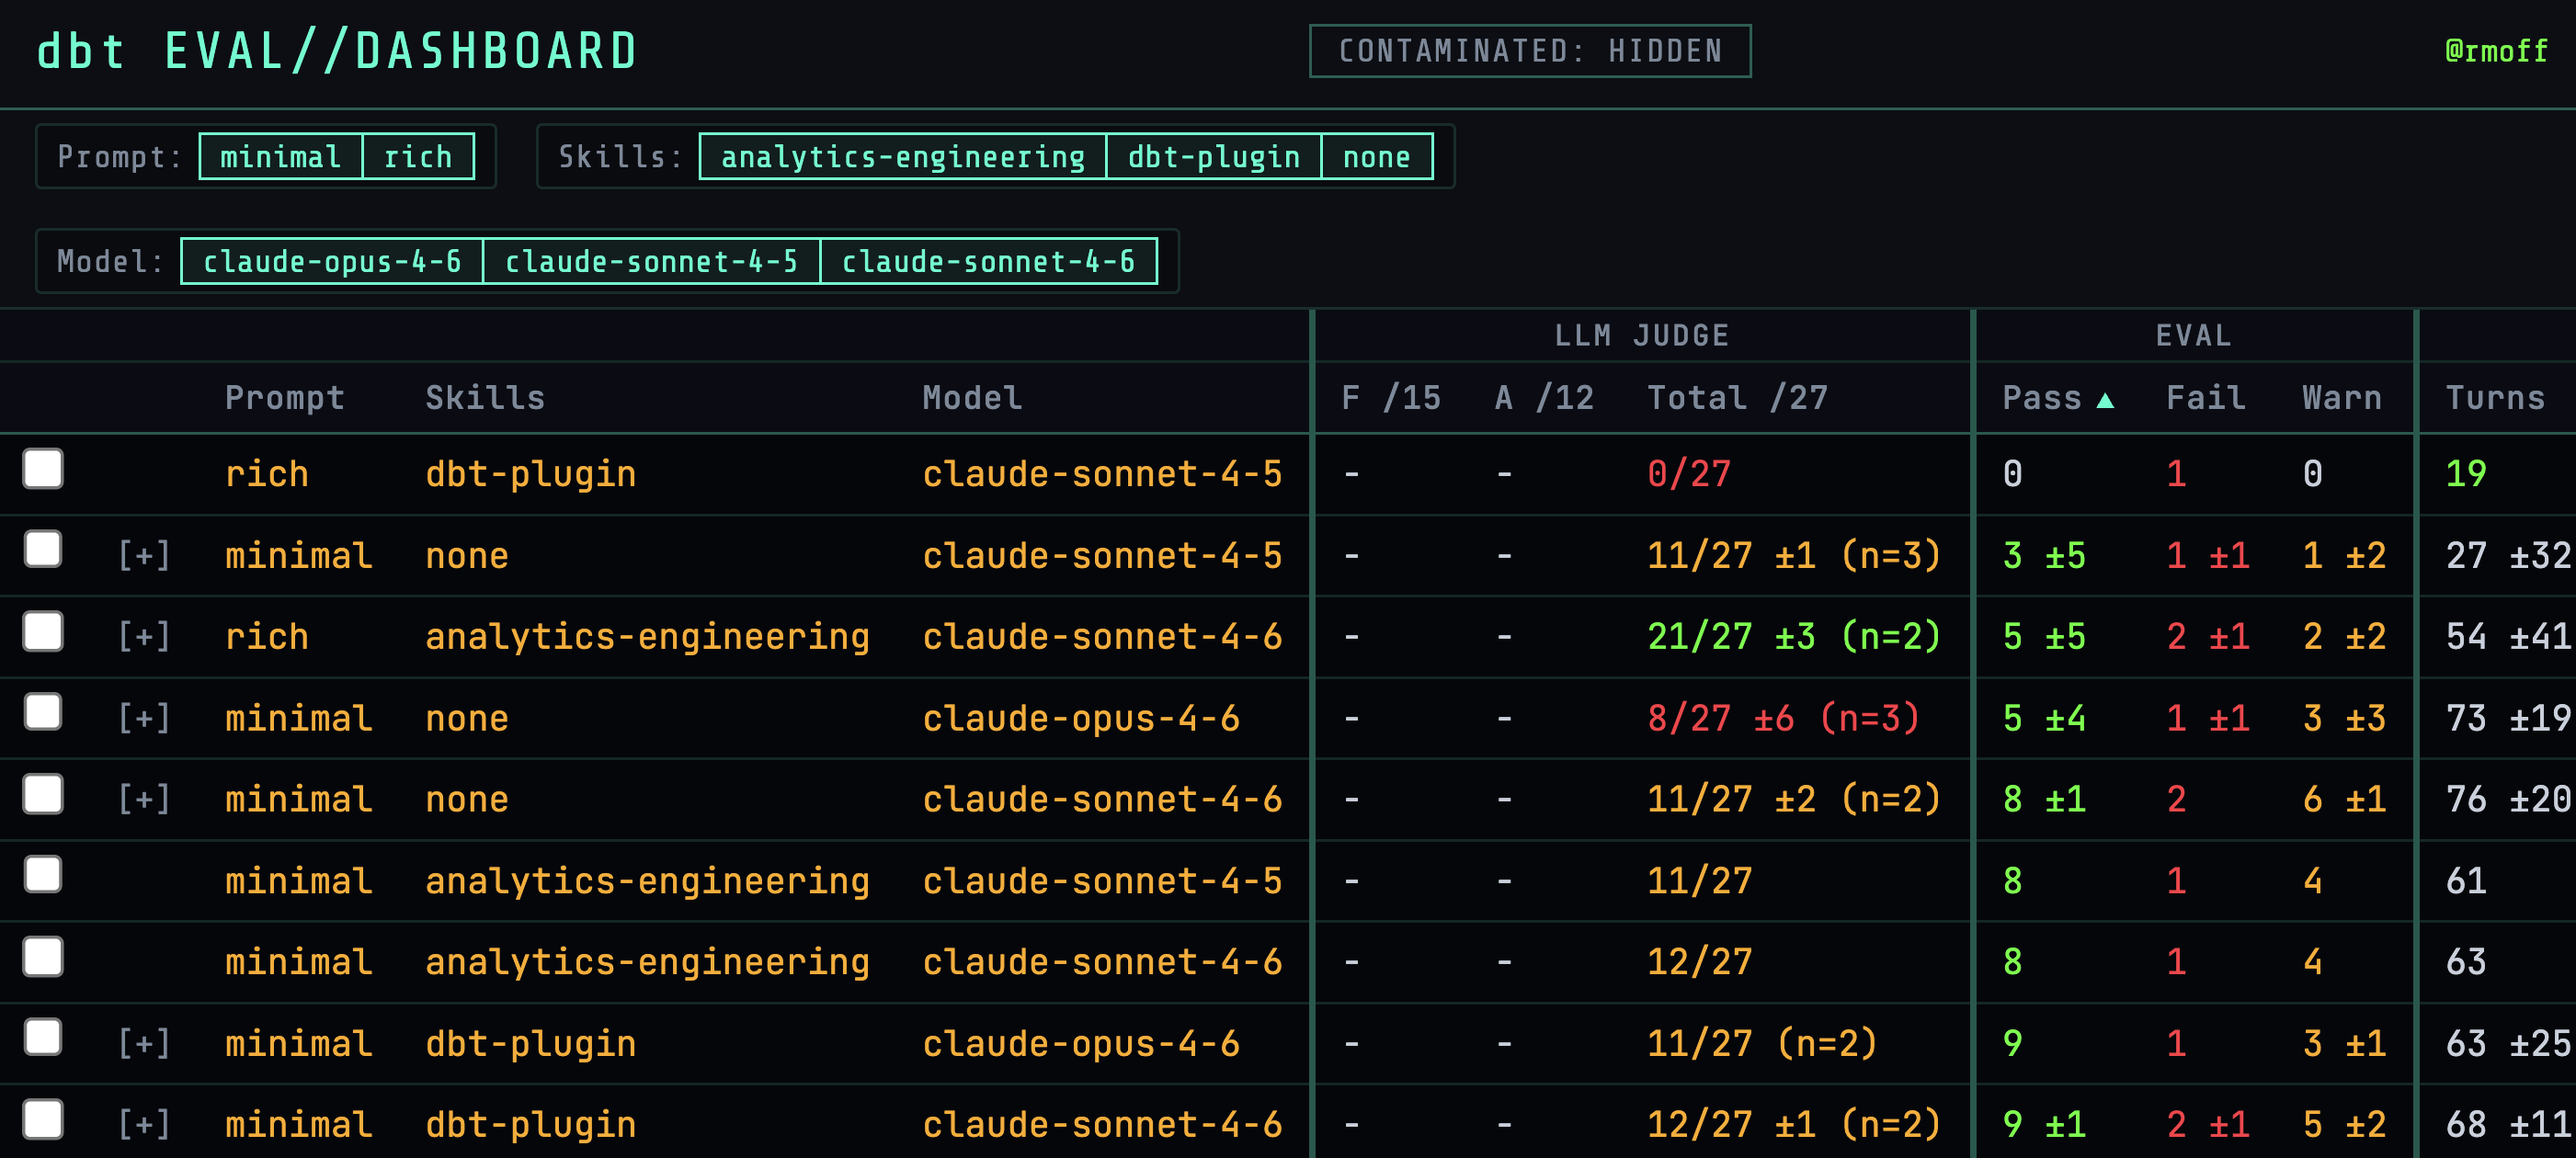Select the rich prompt filter
Image resolution: width=2576 pixels, height=1158 pixels.
point(418,156)
